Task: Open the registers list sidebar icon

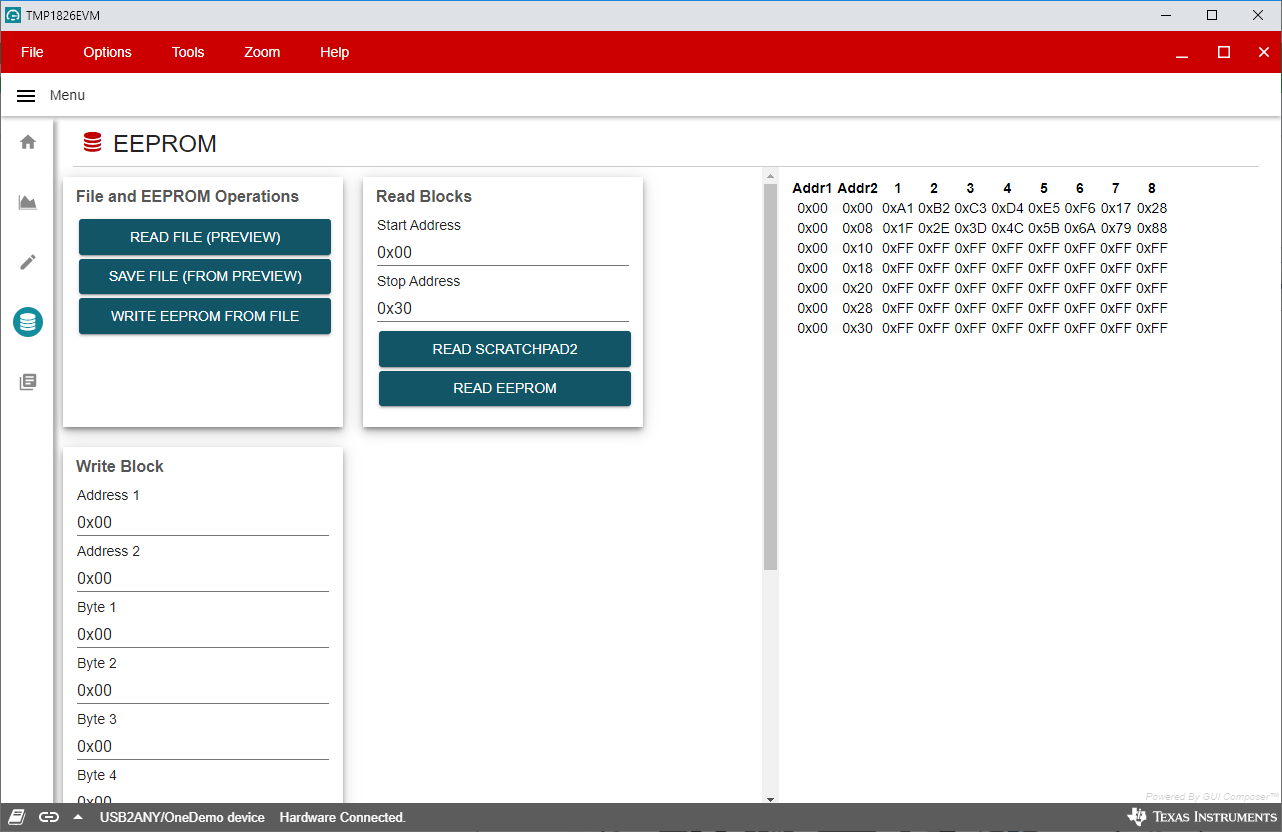Action: 28,382
